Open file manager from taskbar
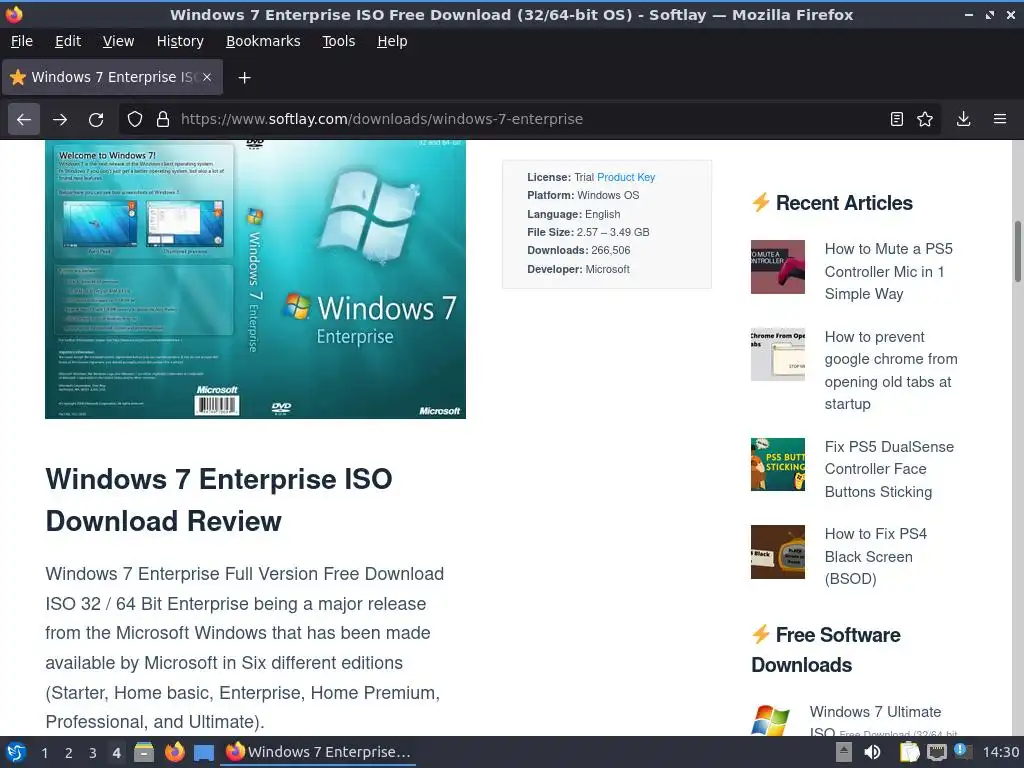Screen dimensions: 1024x768 click(x=144, y=752)
